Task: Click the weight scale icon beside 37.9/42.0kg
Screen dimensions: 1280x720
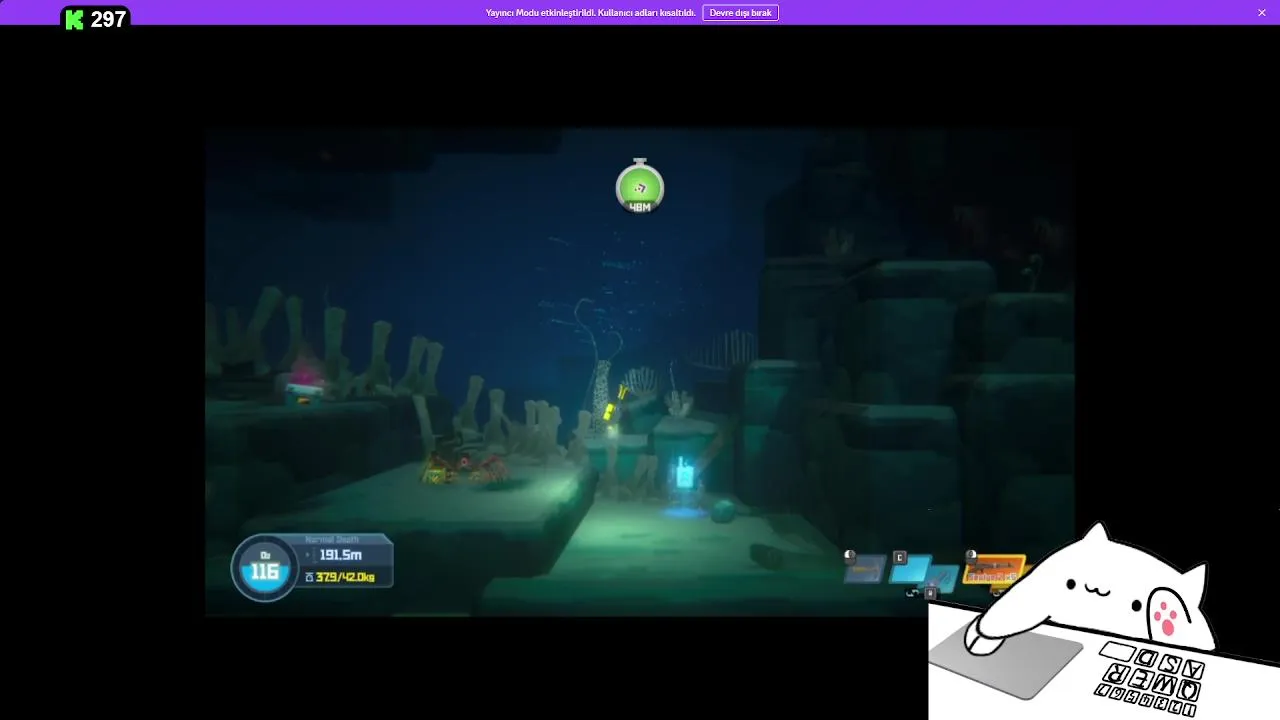Action: (309, 577)
